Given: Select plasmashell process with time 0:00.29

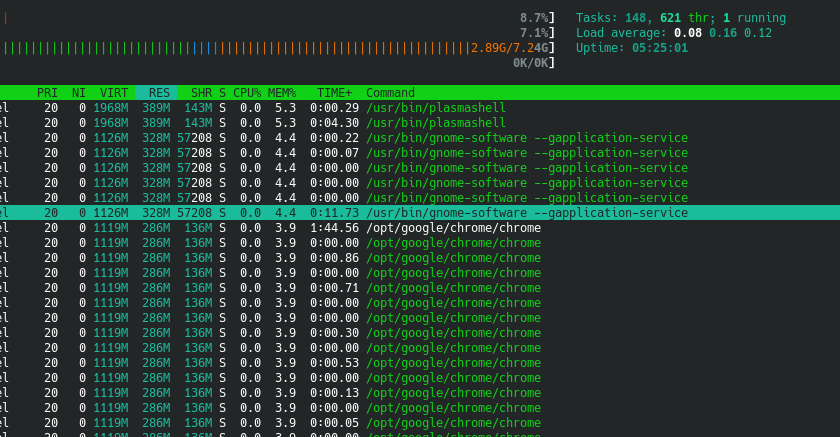Looking at the screenshot, I should point(436,108).
